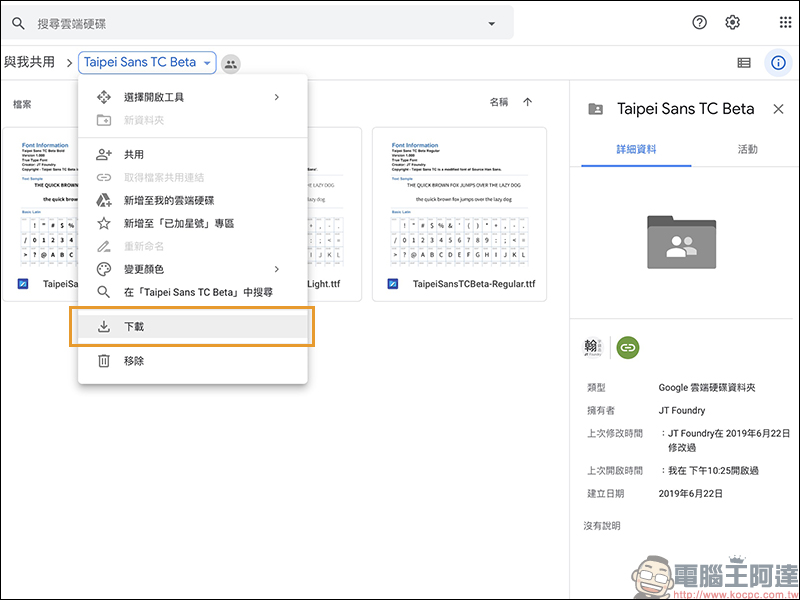Viewport: 800px width, 600px height.
Task: Focus the 搜尋雲端硬碟 search field
Action: [x=258, y=23]
